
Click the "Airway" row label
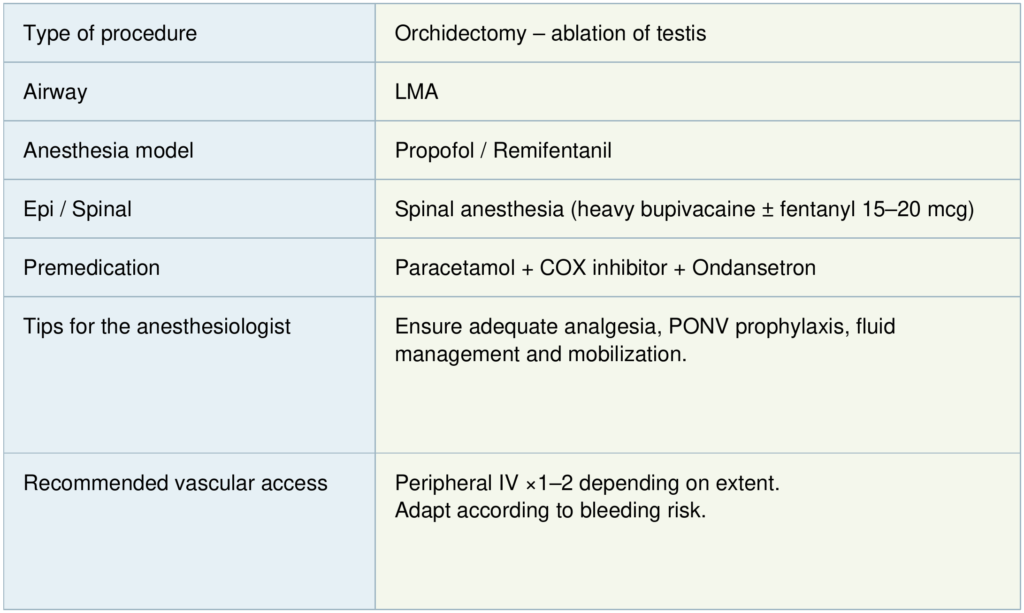click(x=55, y=92)
